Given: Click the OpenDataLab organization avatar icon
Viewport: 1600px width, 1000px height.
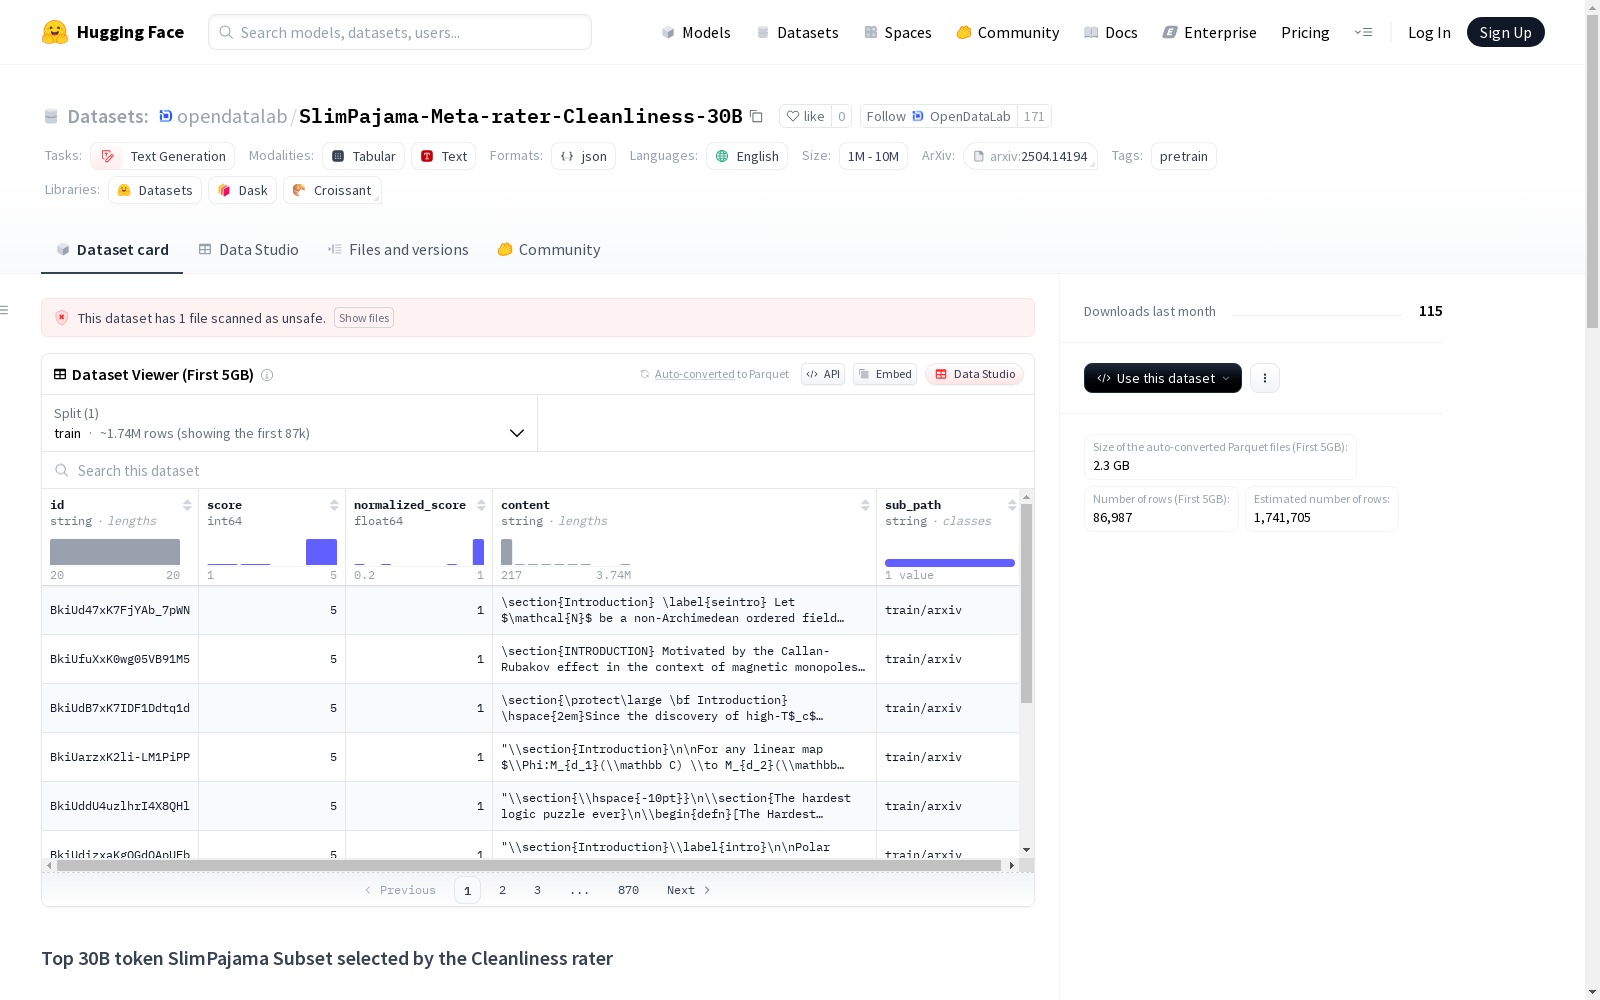Looking at the screenshot, I should (166, 116).
